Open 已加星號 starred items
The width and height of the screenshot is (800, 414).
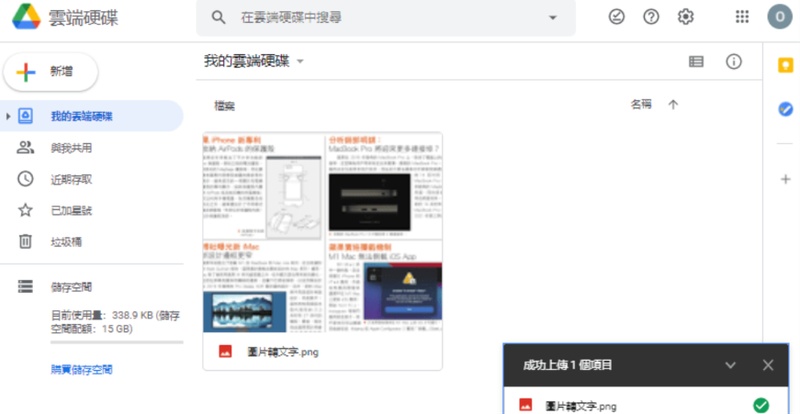[71, 210]
